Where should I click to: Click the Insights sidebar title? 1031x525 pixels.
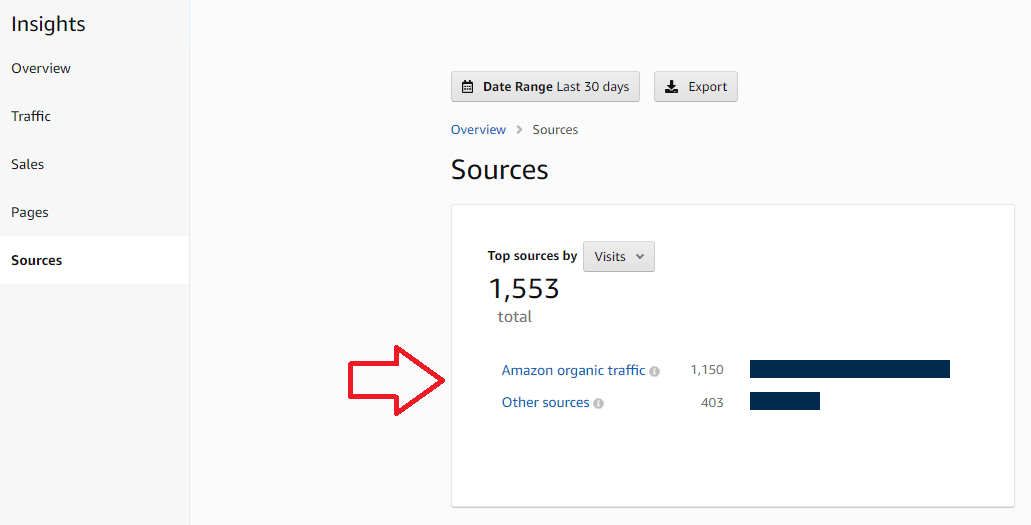point(48,24)
